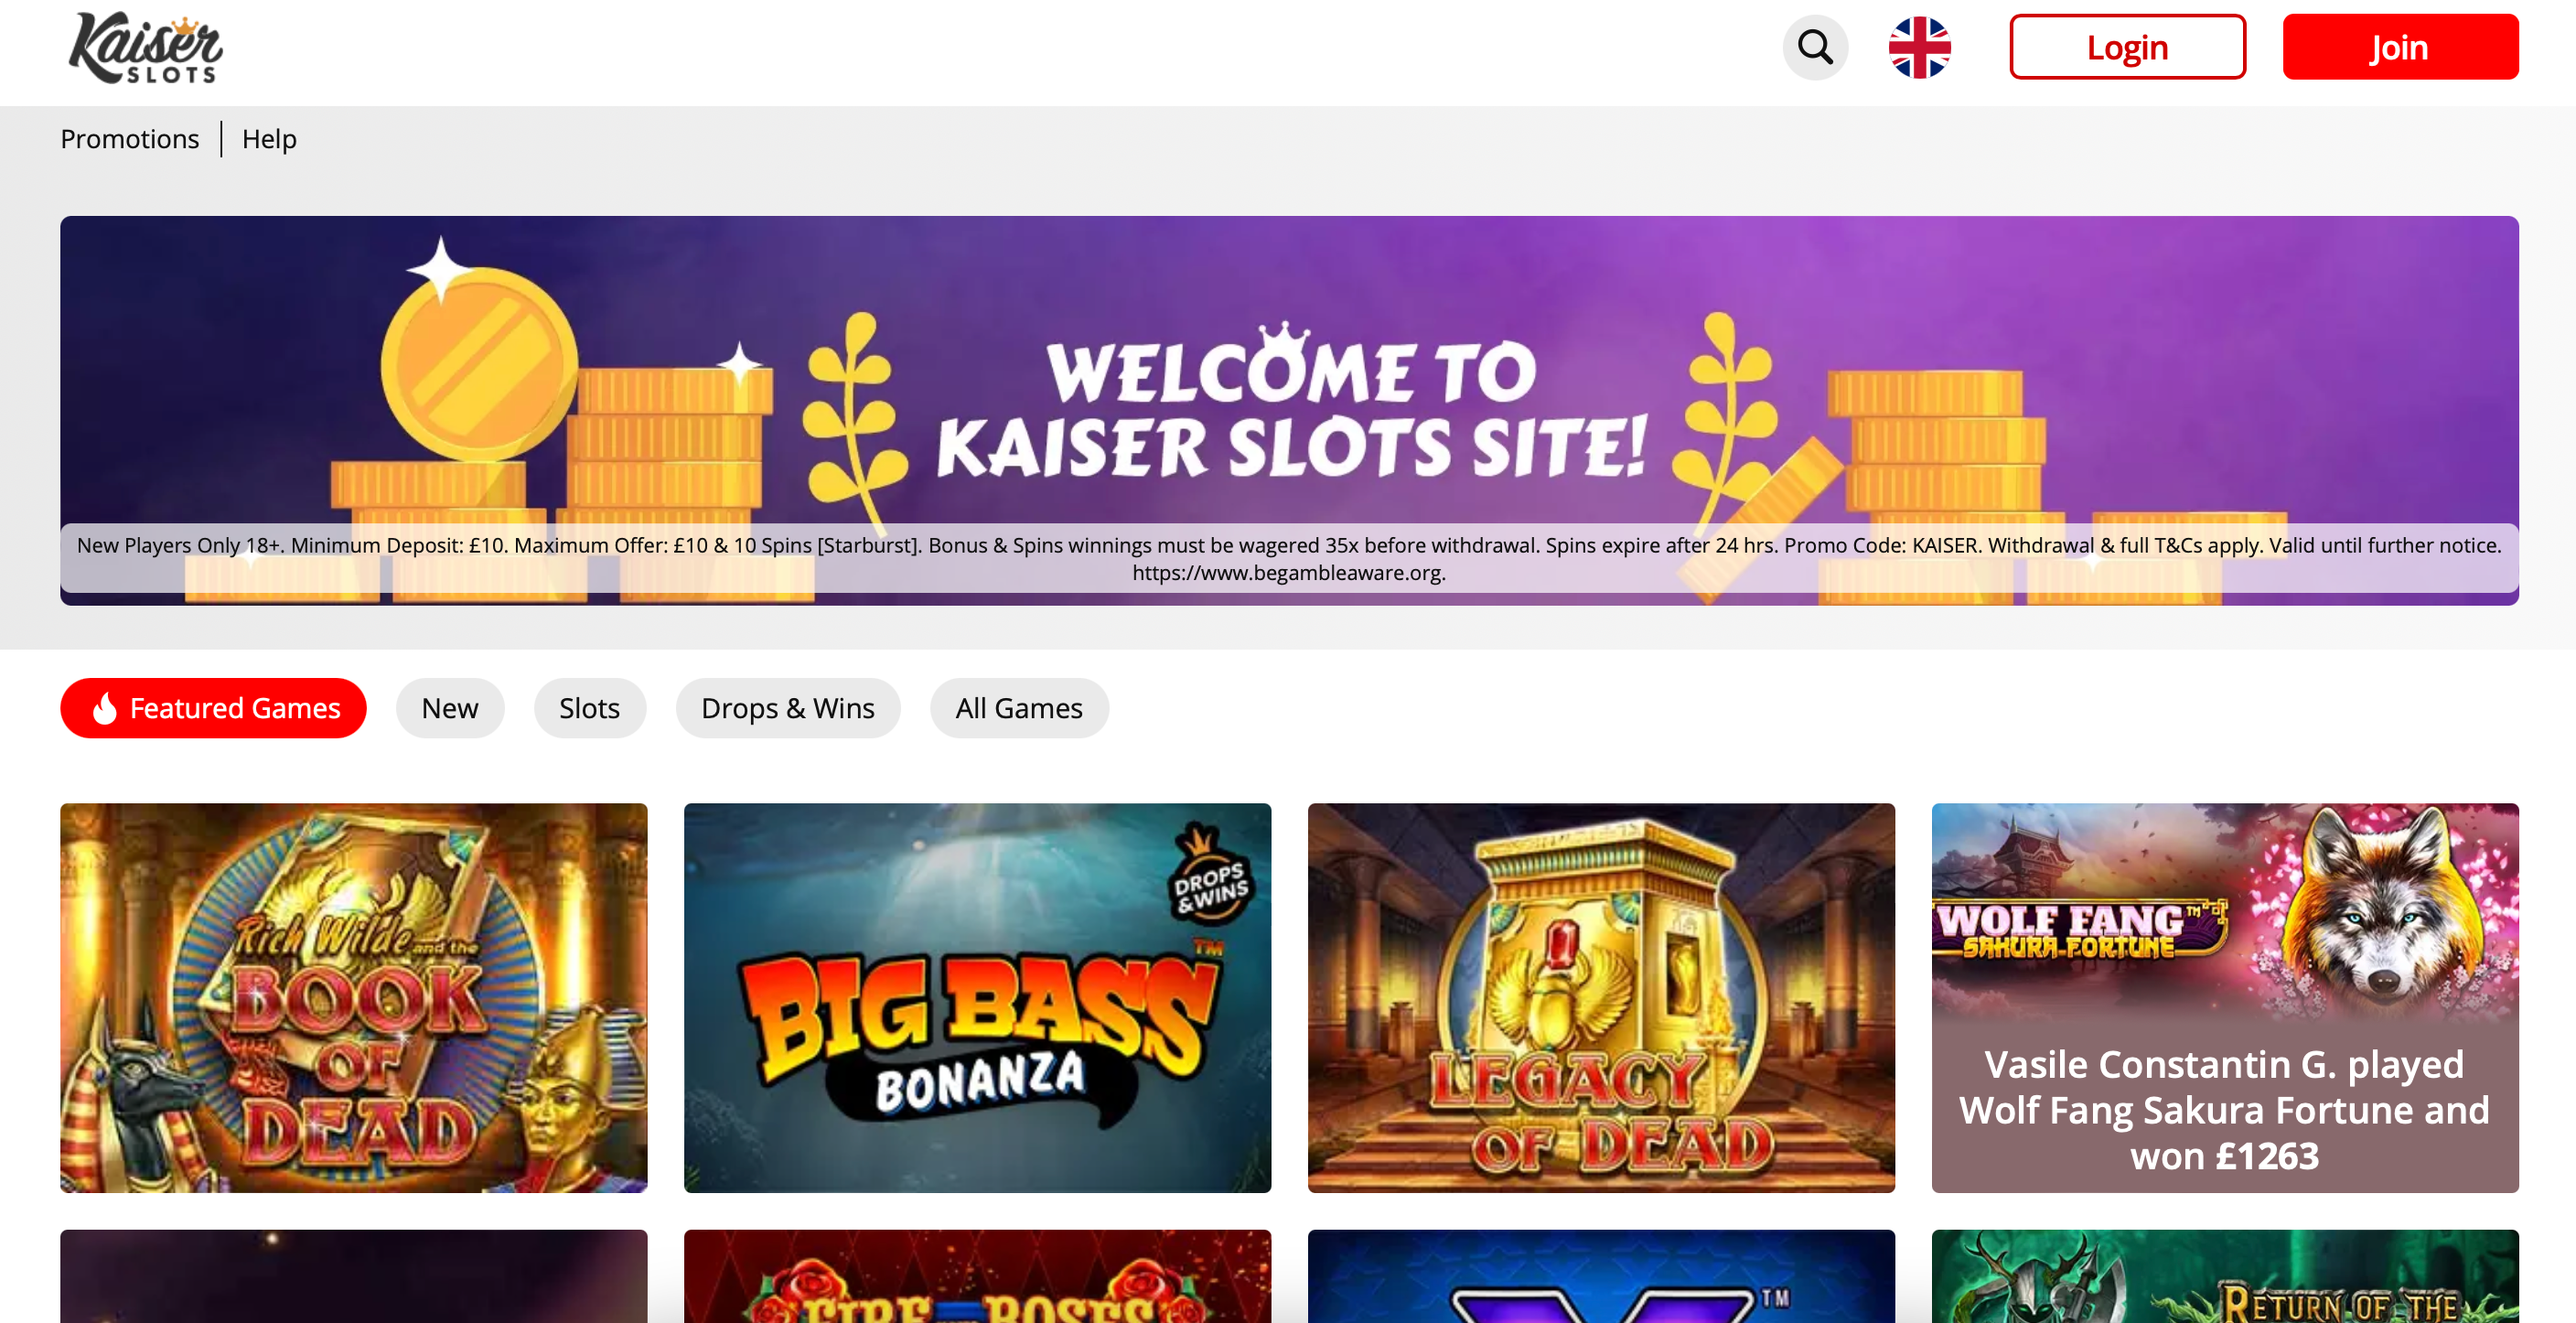Open the Fire Roses game thumbnail
Screen dimensions: 2576x1323
(x=977, y=1276)
